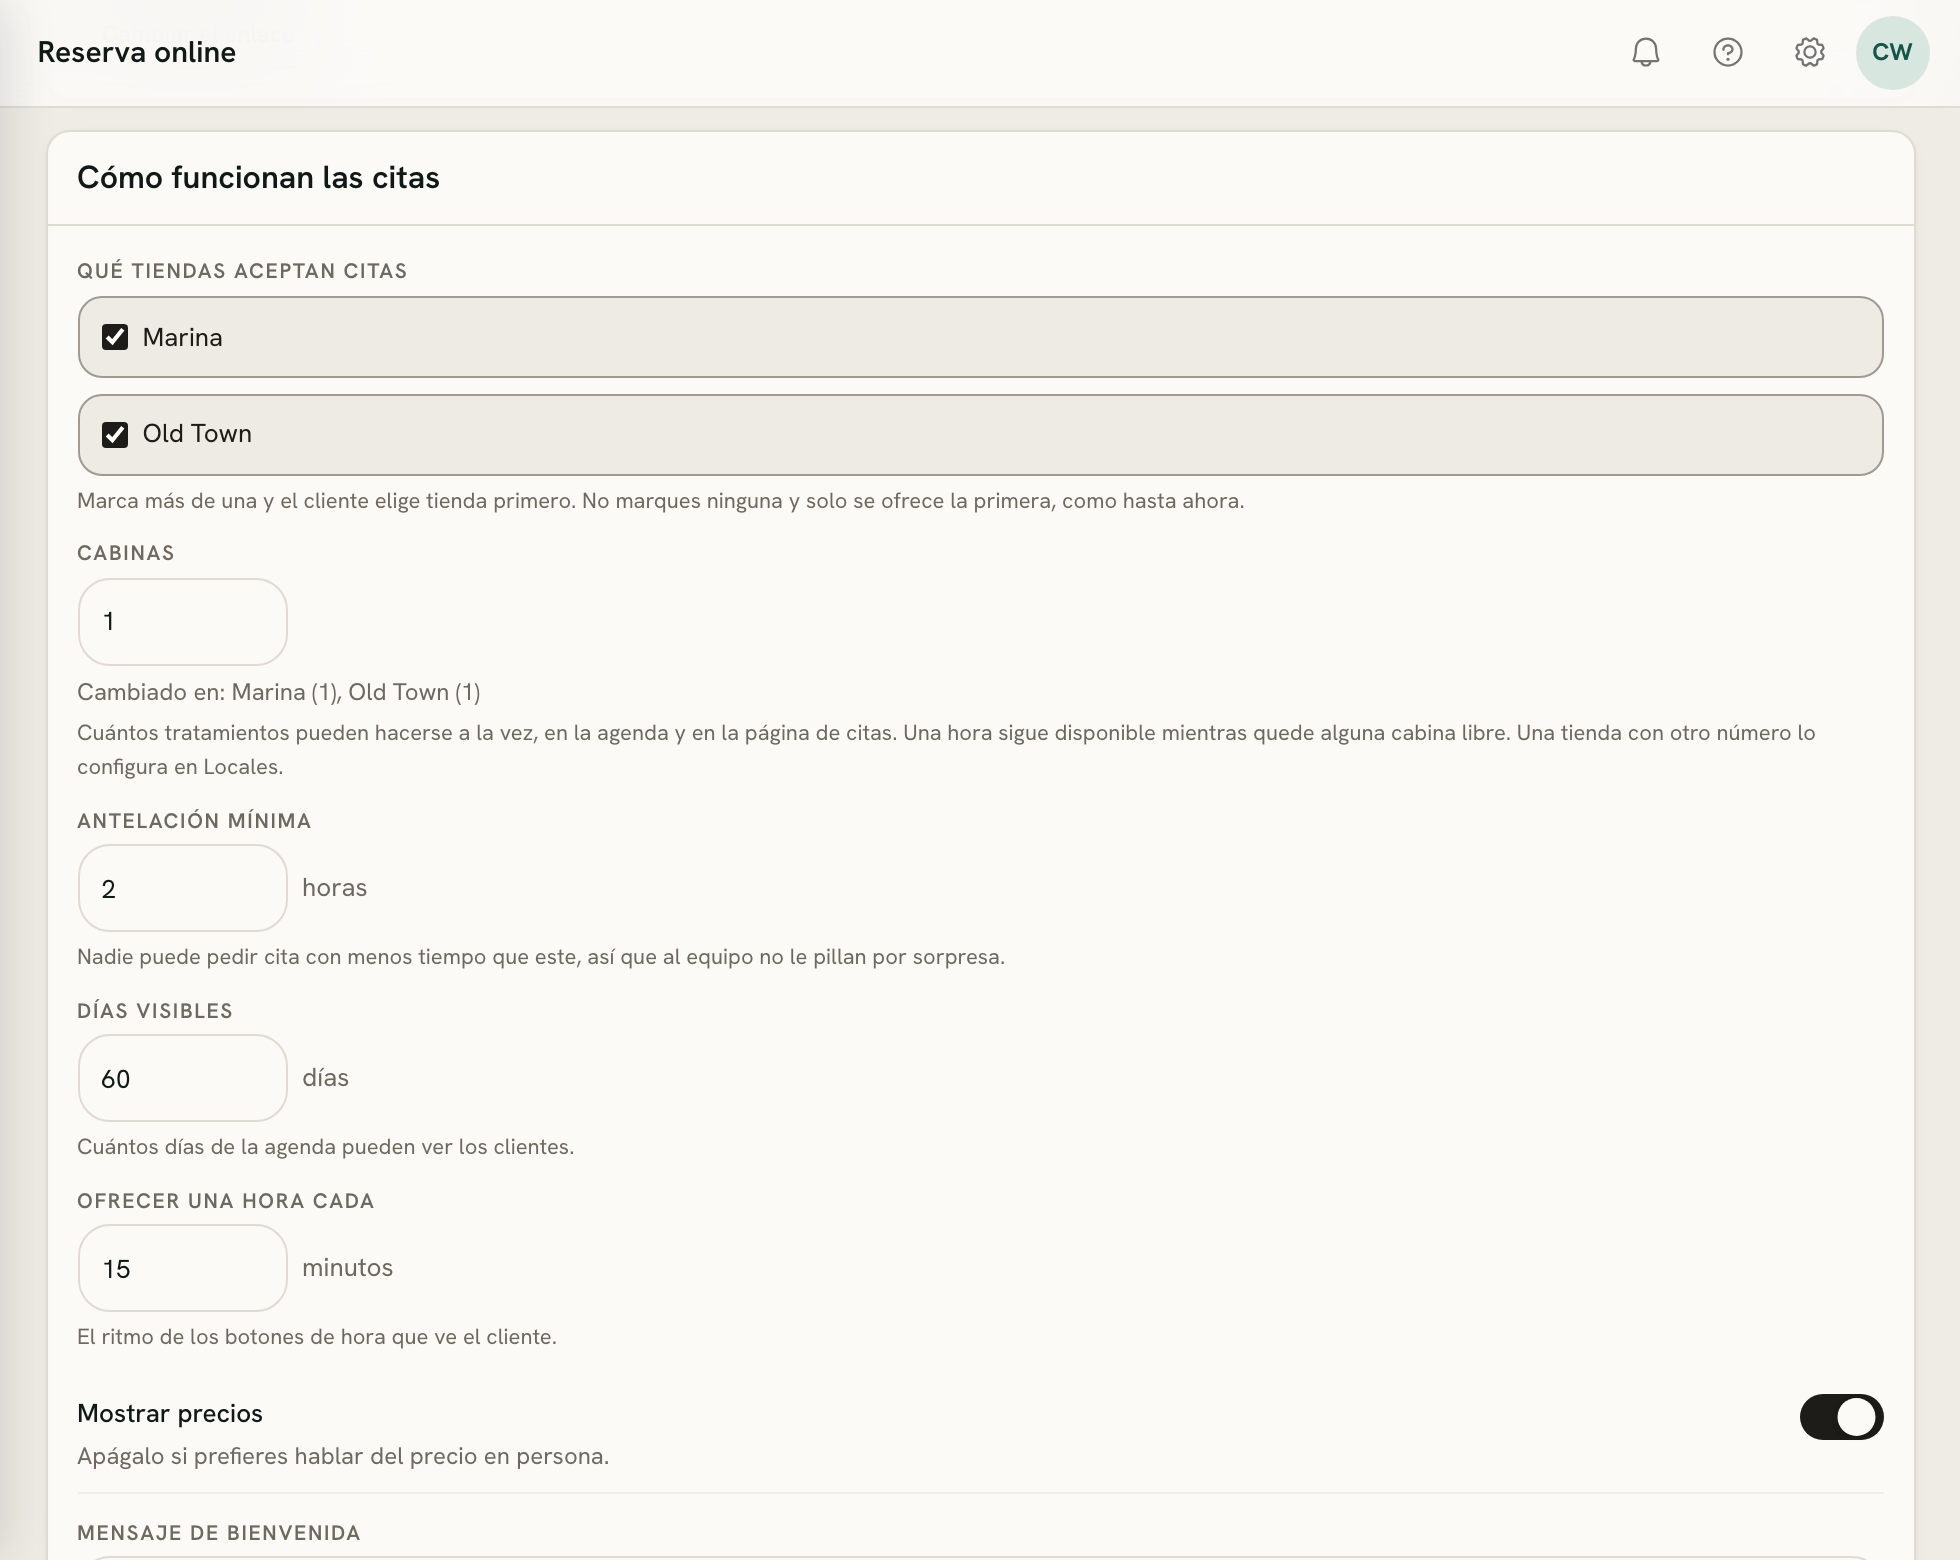This screenshot has height=1560, width=1960.
Task: Uncheck the Old Town store checkbox
Action: pos(115,434)
